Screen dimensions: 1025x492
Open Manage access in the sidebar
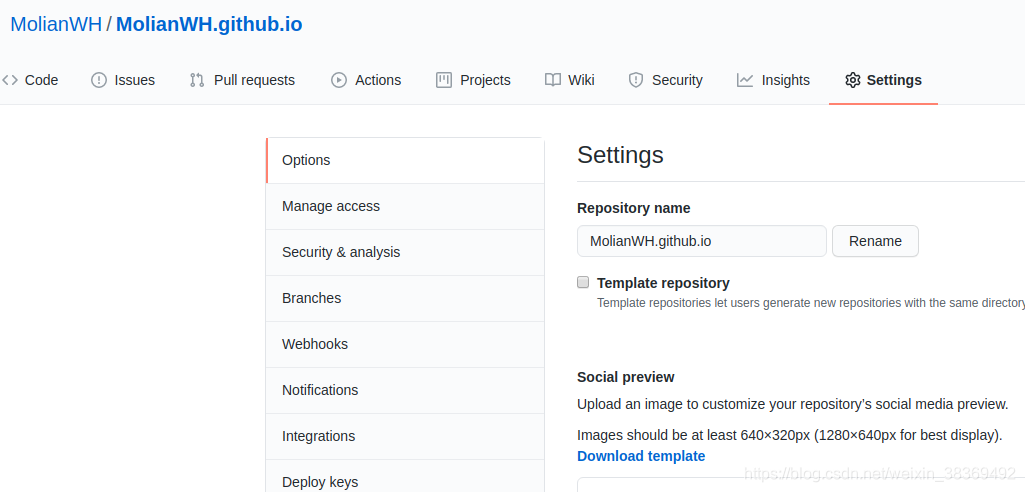405,206
